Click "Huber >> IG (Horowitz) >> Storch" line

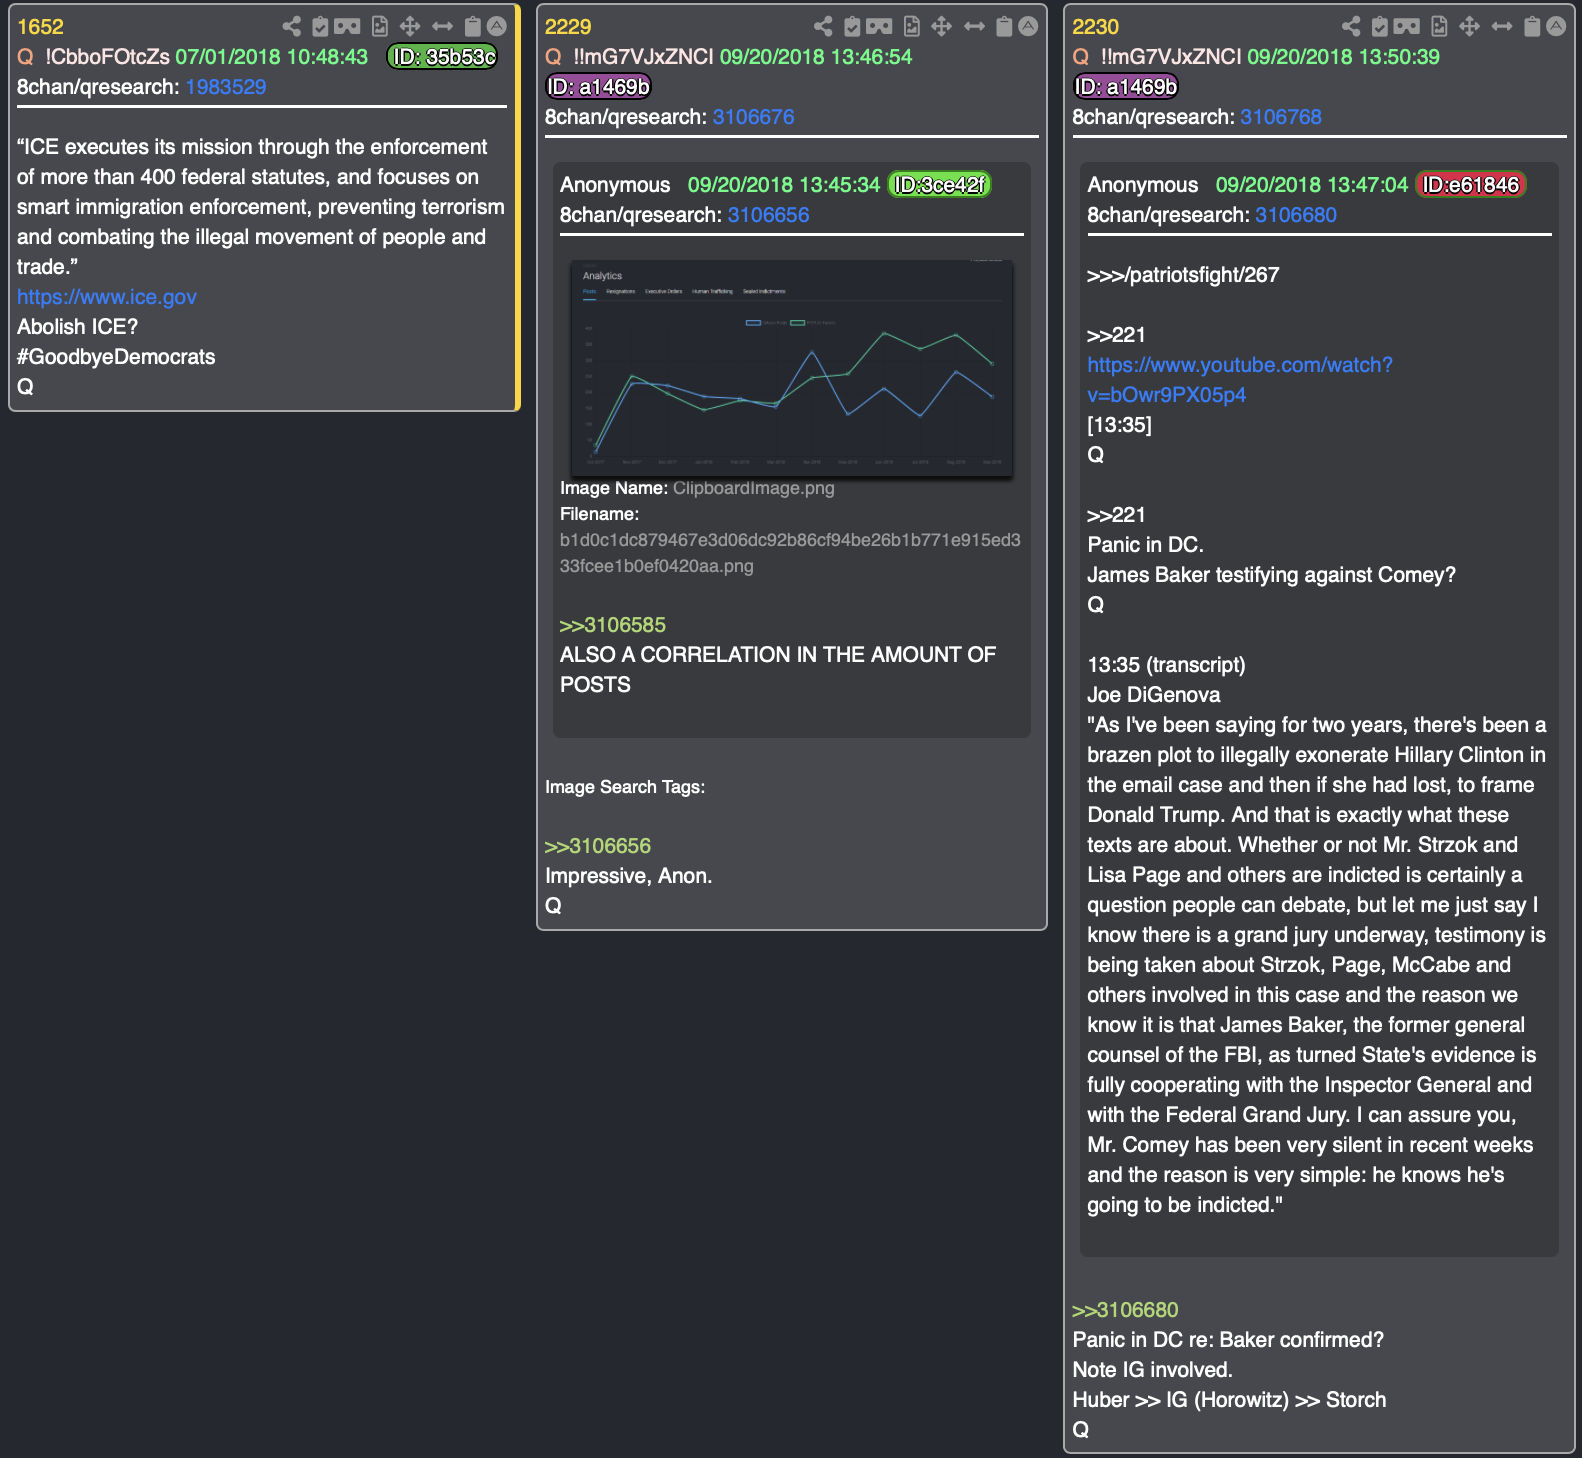coord(1229,1400)
